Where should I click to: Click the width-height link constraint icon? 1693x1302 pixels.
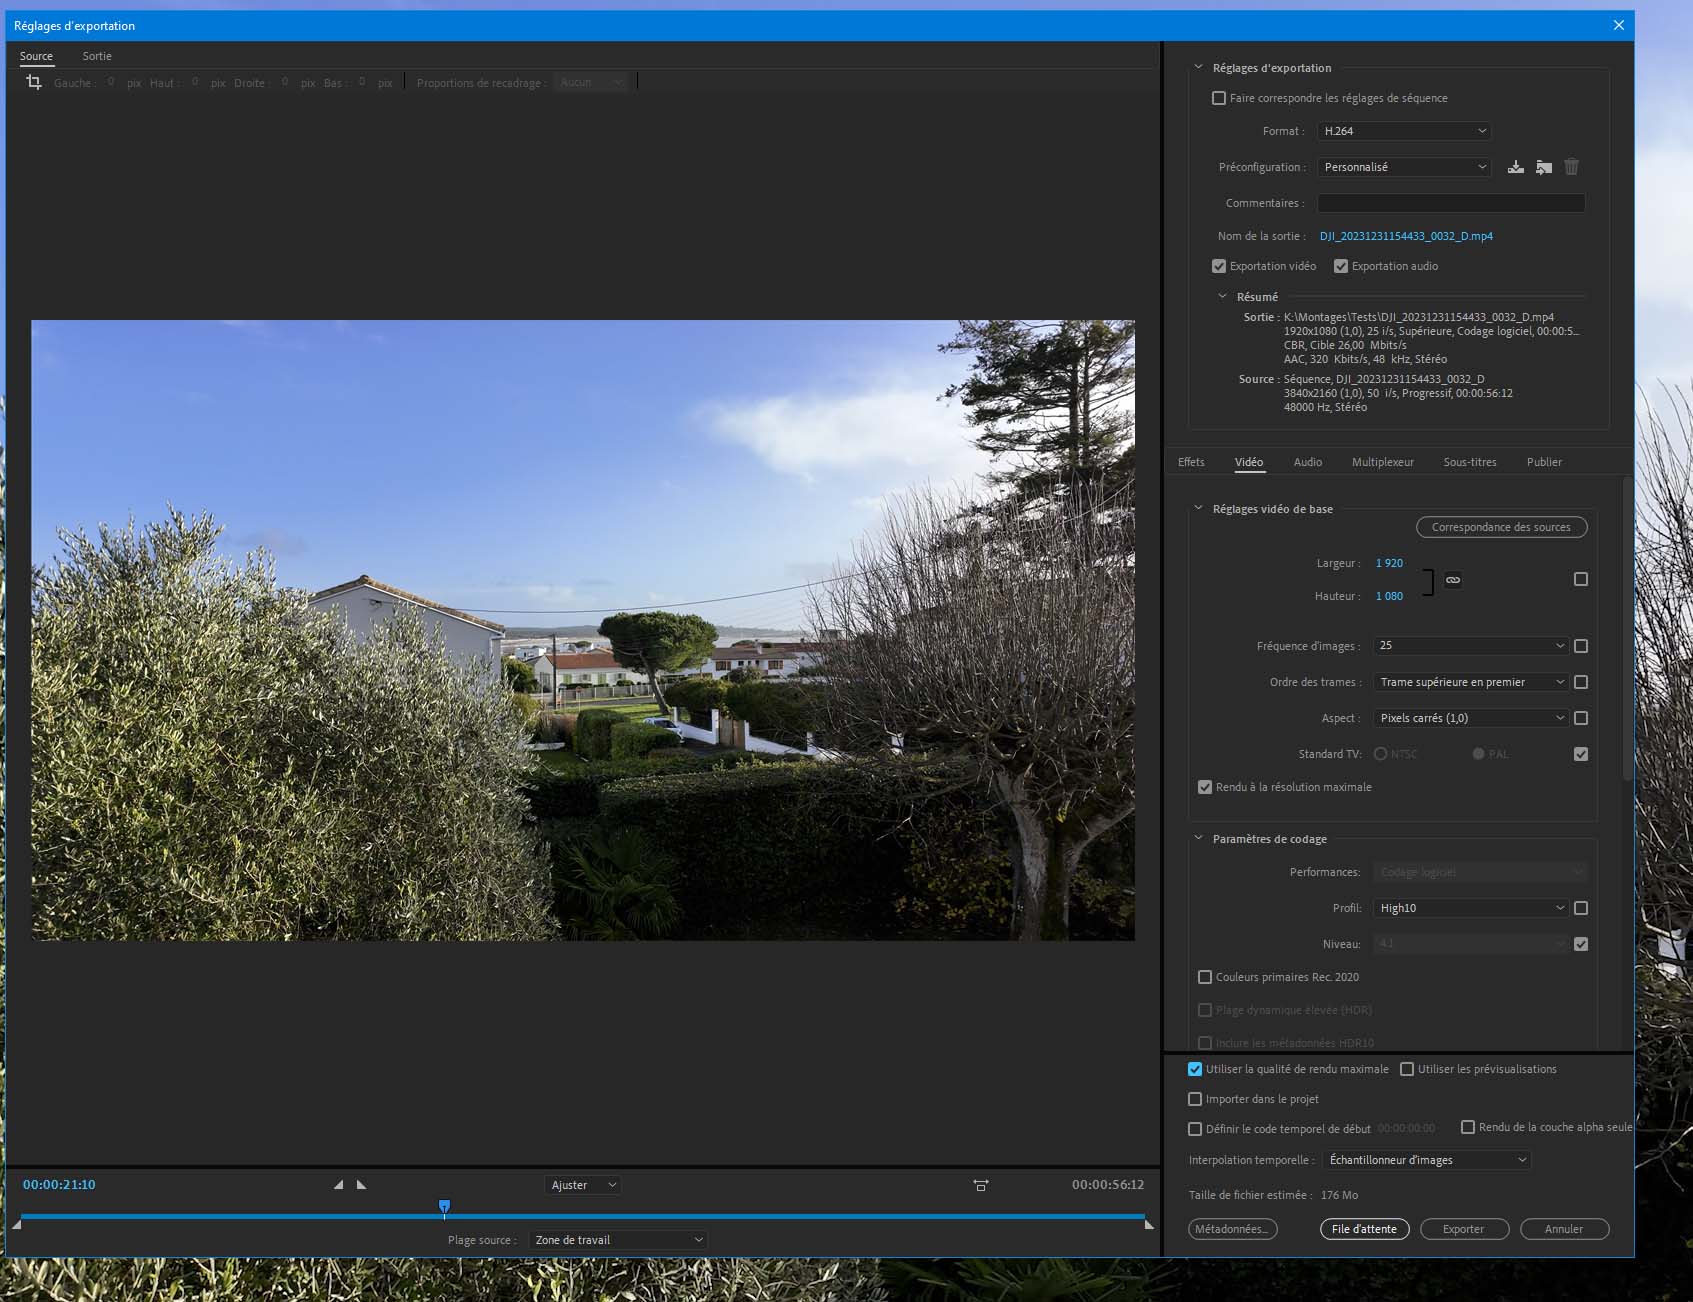click(x=1453, y=580)
